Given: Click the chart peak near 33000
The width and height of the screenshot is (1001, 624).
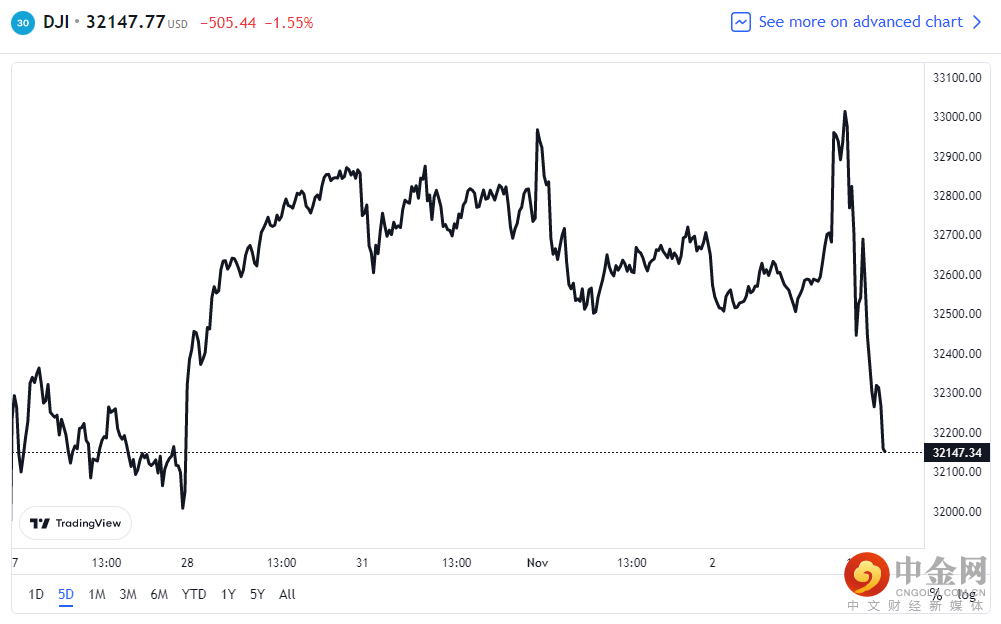Looking at the screenshot, I should click(x=845, y=112).
